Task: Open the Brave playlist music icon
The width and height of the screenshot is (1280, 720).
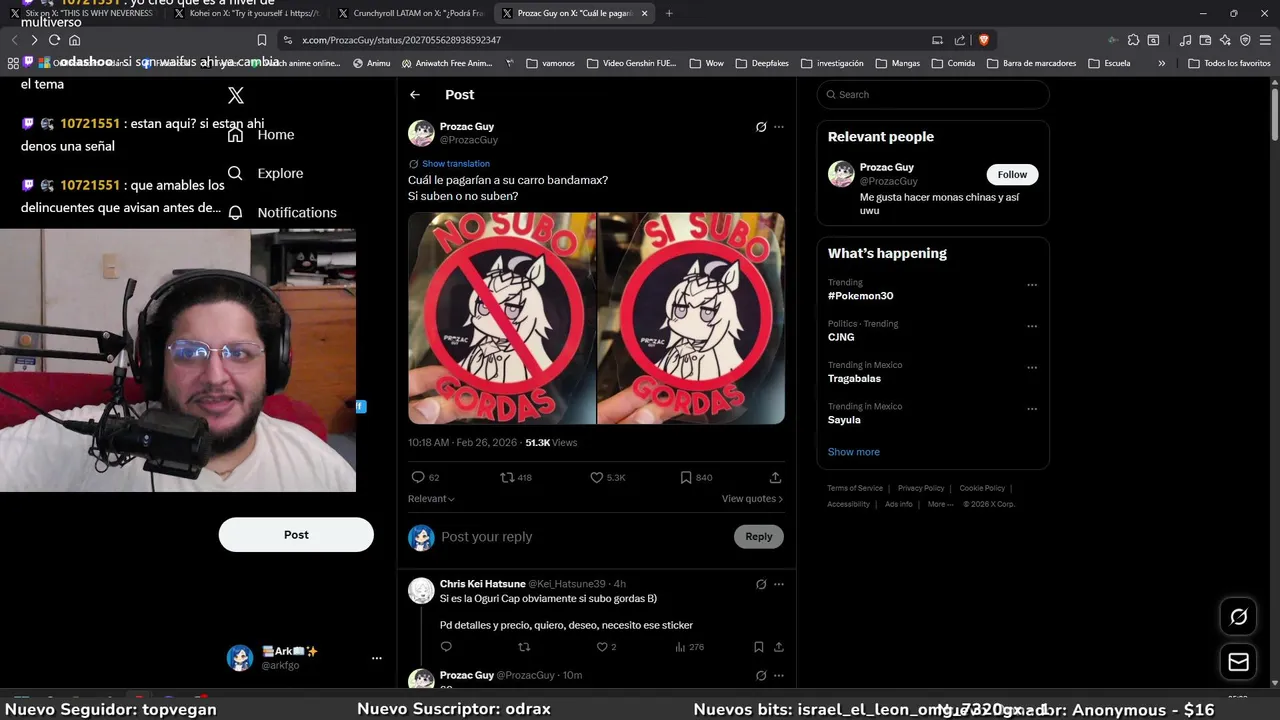Action: (x=1185, y=40)
